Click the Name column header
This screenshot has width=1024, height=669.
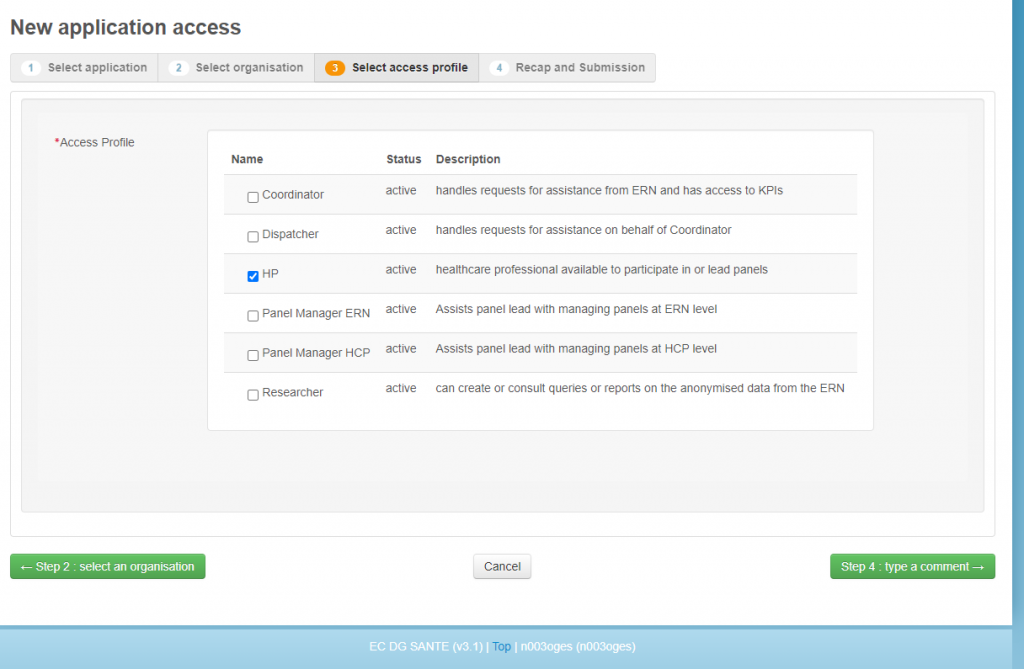point(247,160)
